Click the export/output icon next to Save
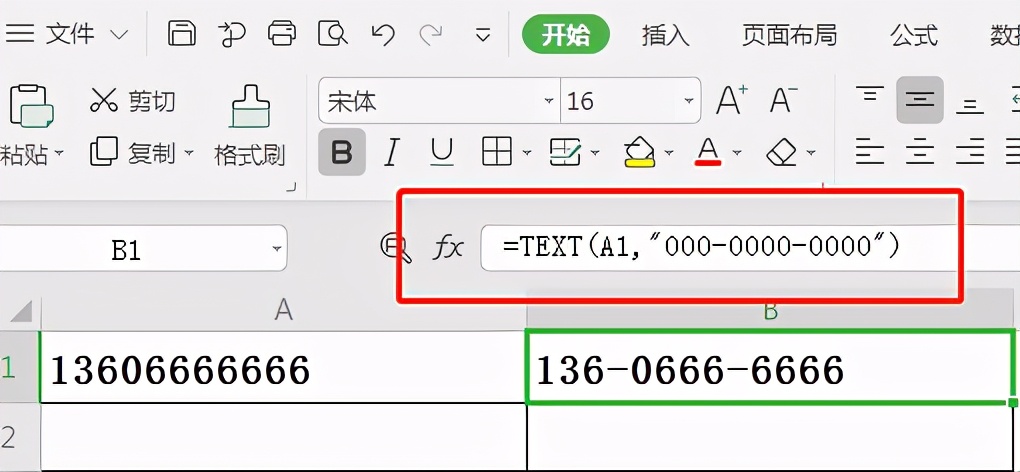The image size is (1020, 472). [231, 34]
